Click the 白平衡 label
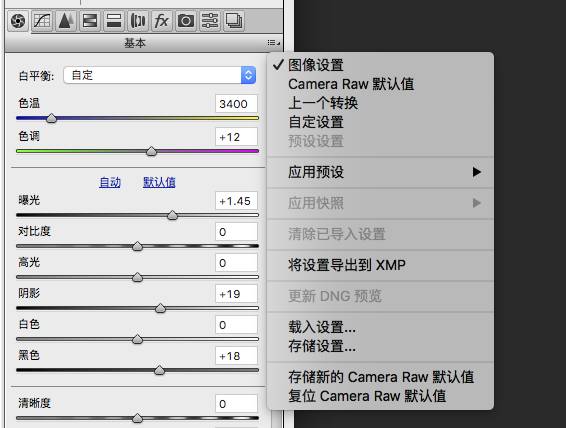This screenshot has width=566, height=428. tap(36, 76)
